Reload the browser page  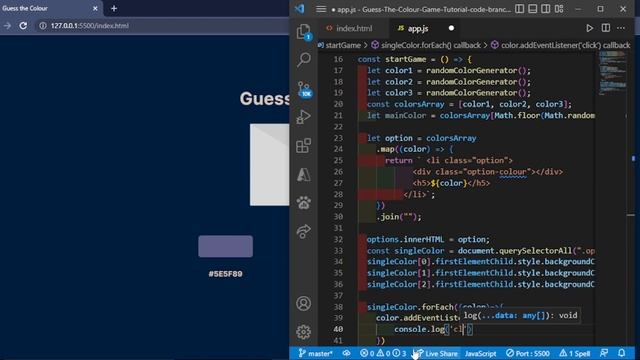23,26
